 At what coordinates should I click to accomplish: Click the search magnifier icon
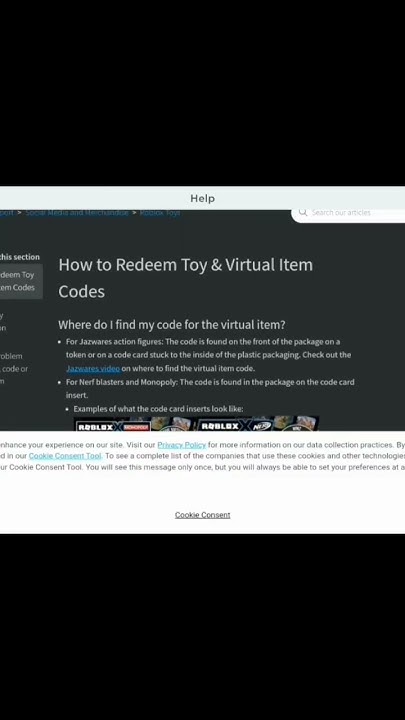point(303,212)
